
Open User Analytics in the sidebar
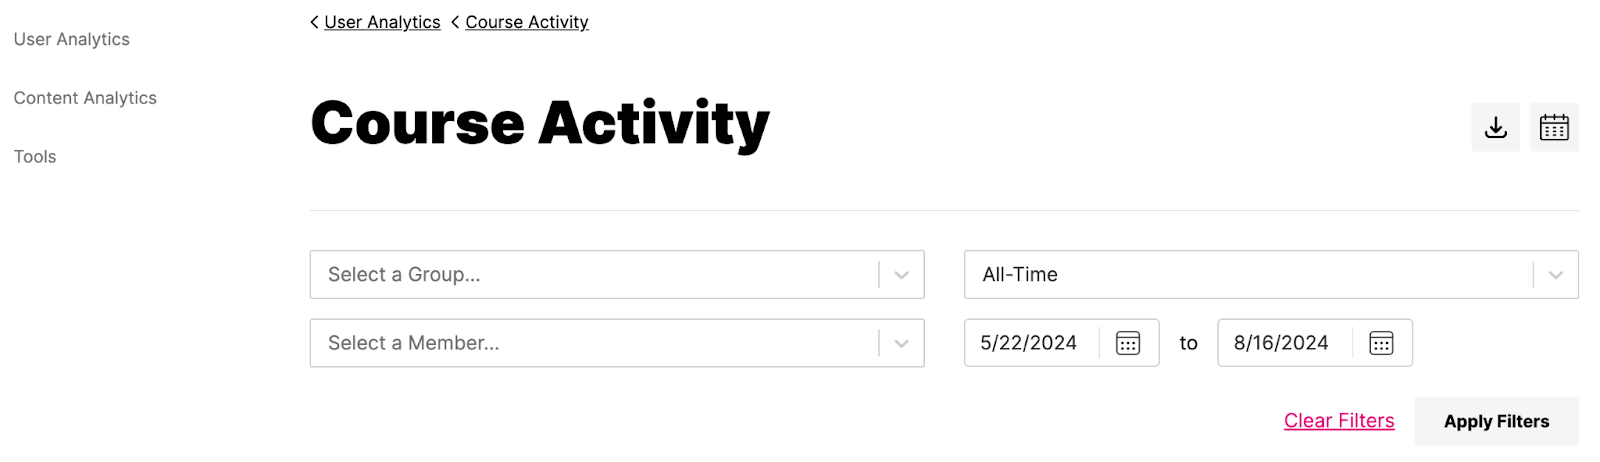click(x=72, y=39)
